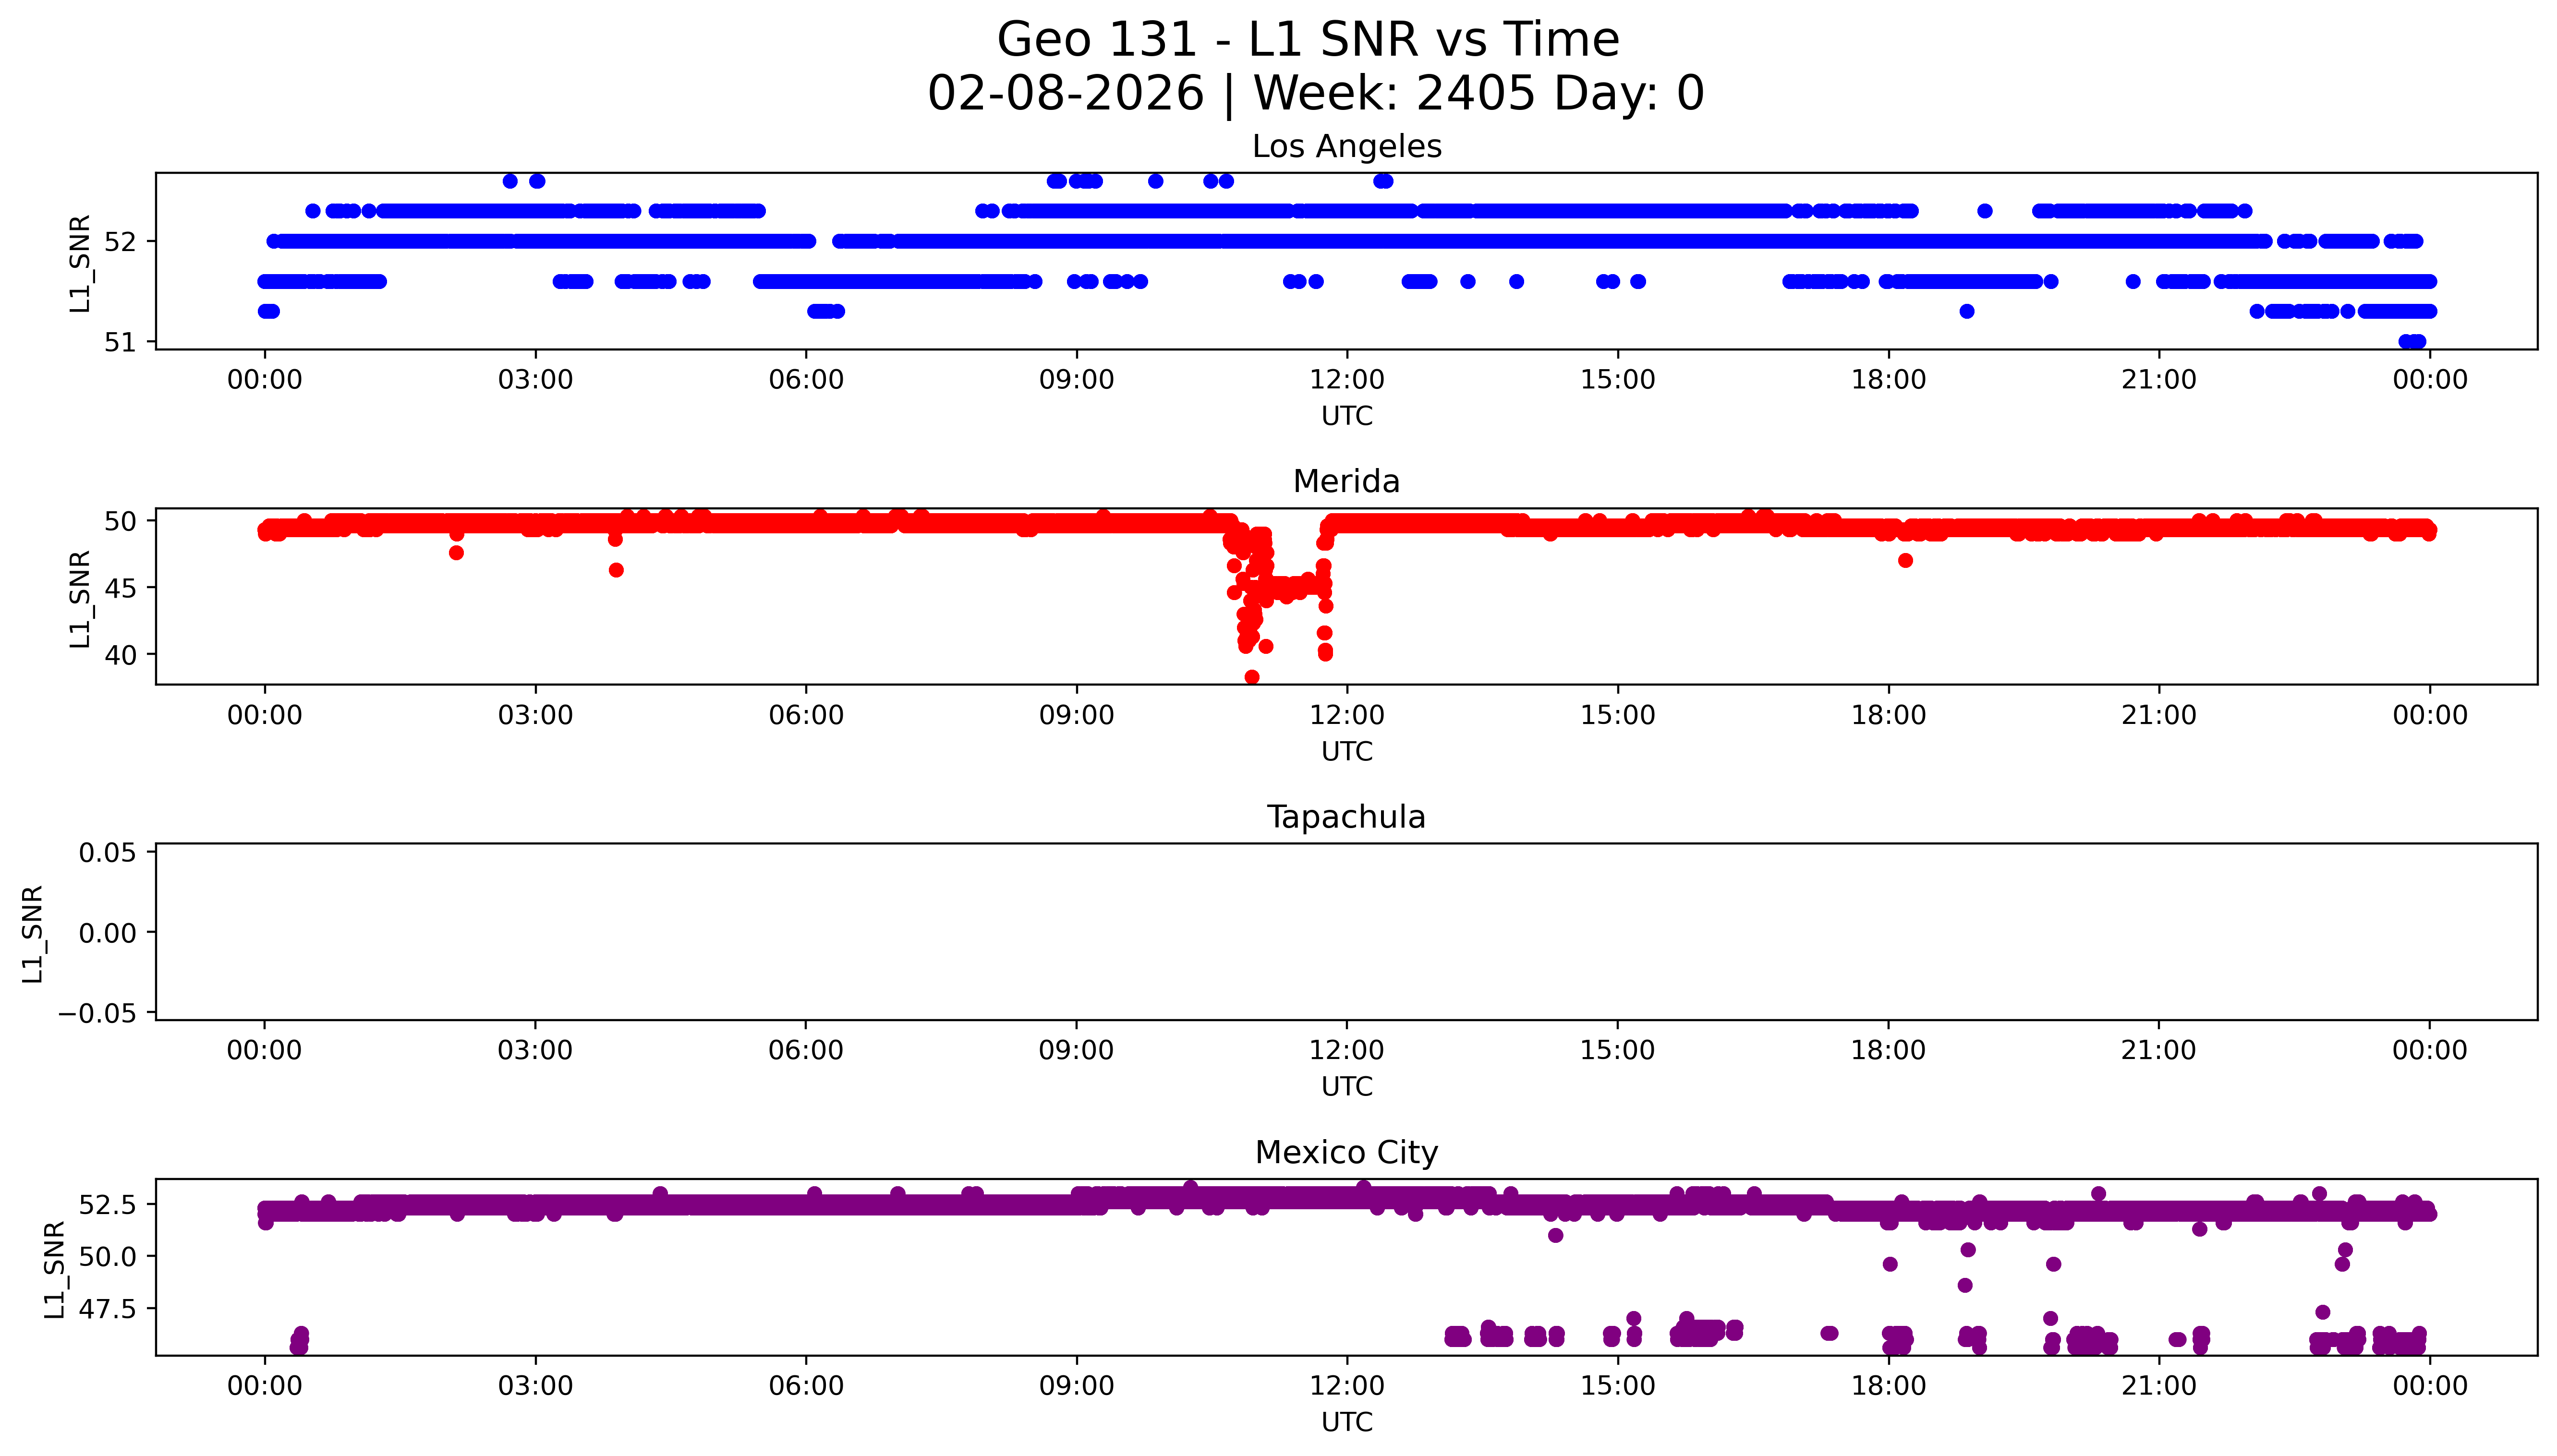2557x1456 pixels.
Task: Click the 47.5 y-axis tick label on the Mexico City plot
Action: click(x=107, y=1308)
